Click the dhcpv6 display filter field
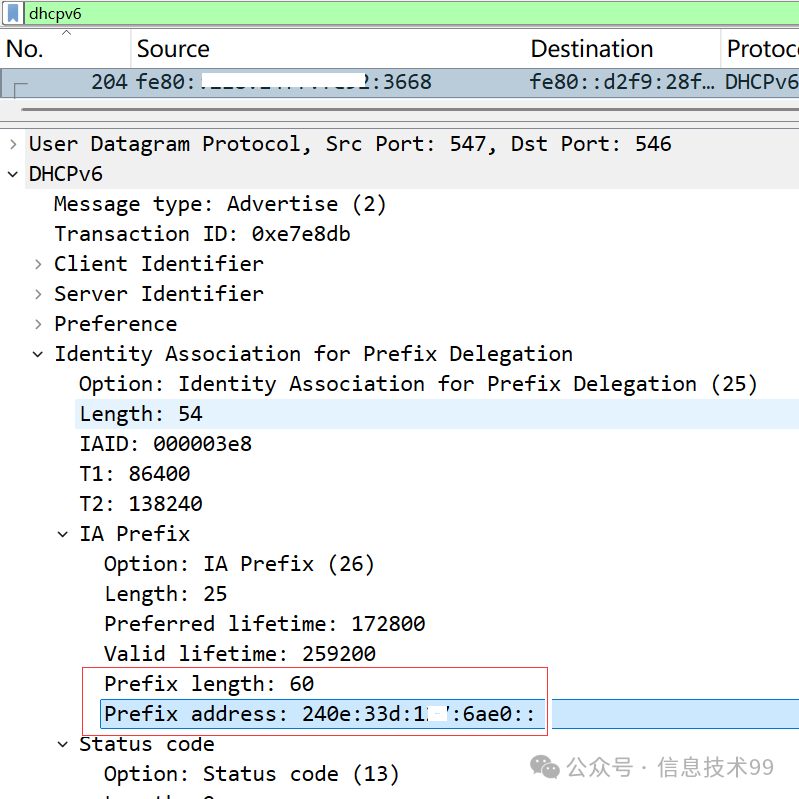Viewport: 799px width, 799px height. (400, 14)
